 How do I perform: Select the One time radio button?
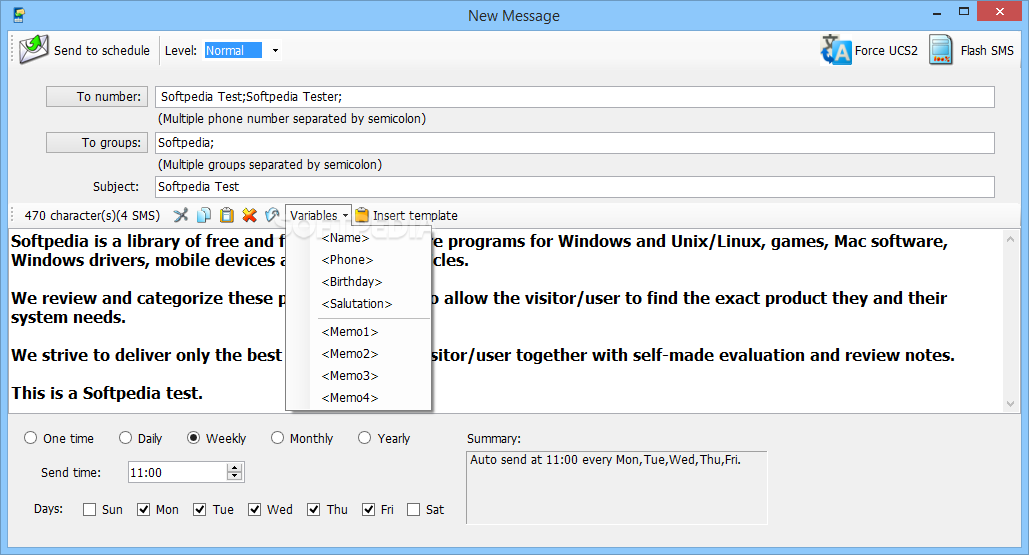click(x=30, y=438)
